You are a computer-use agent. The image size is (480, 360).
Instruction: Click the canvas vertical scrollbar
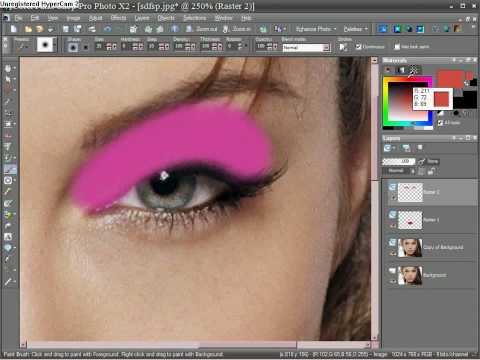pos(374,198)
